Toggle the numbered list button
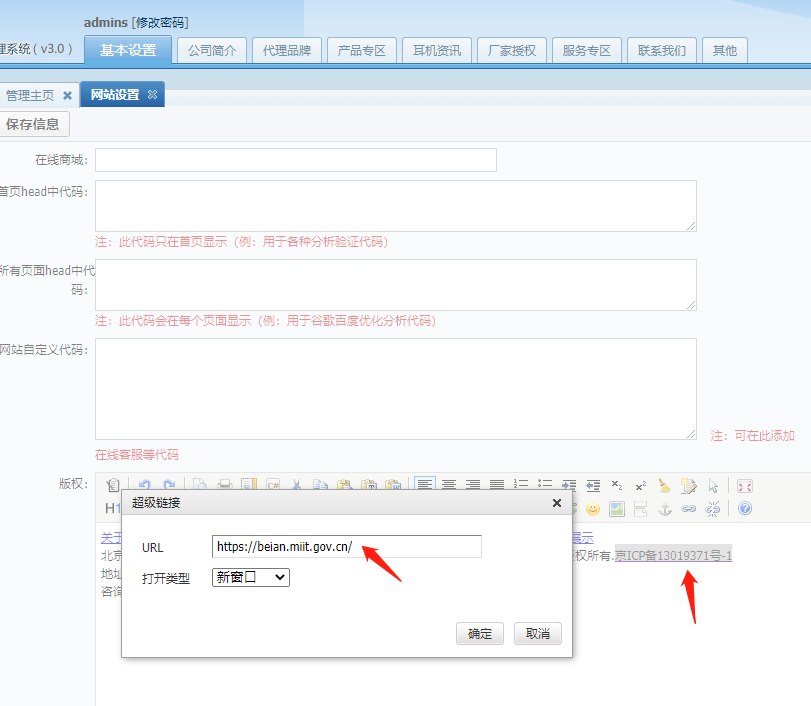The image size is (811, 706). coord(521,485)
